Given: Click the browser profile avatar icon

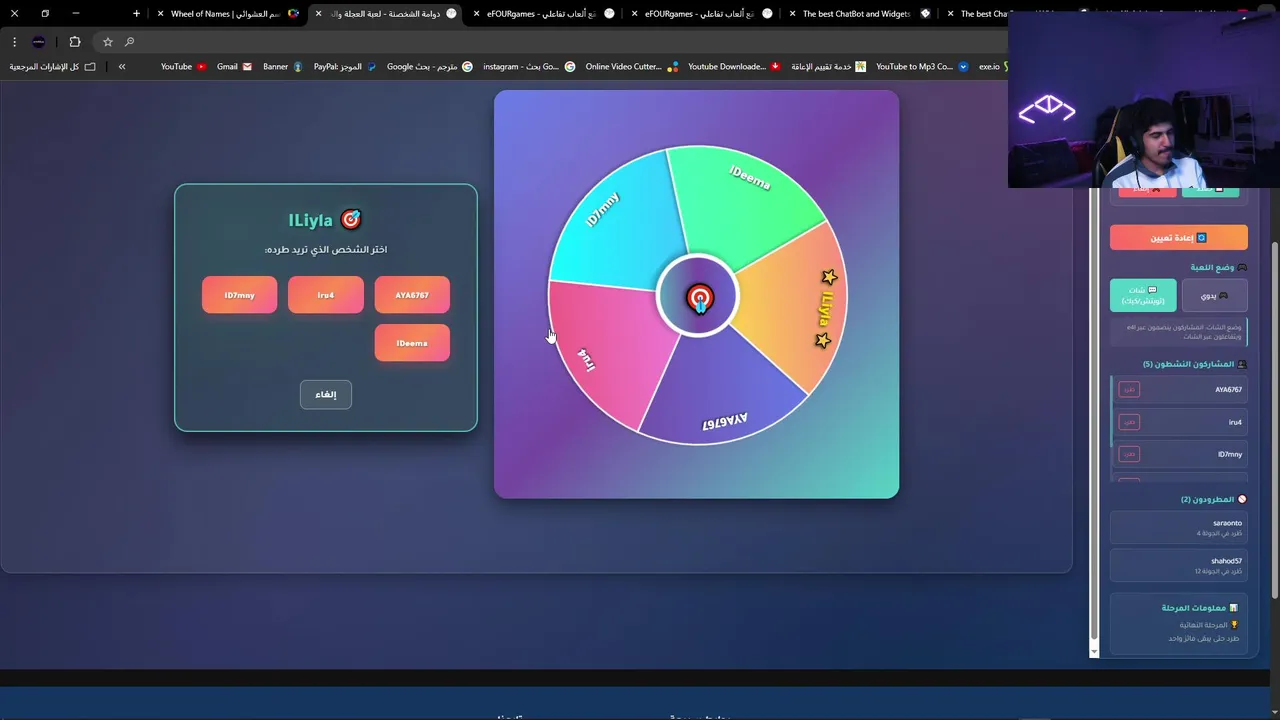Looking at the screenshot, I should [38, 42].
